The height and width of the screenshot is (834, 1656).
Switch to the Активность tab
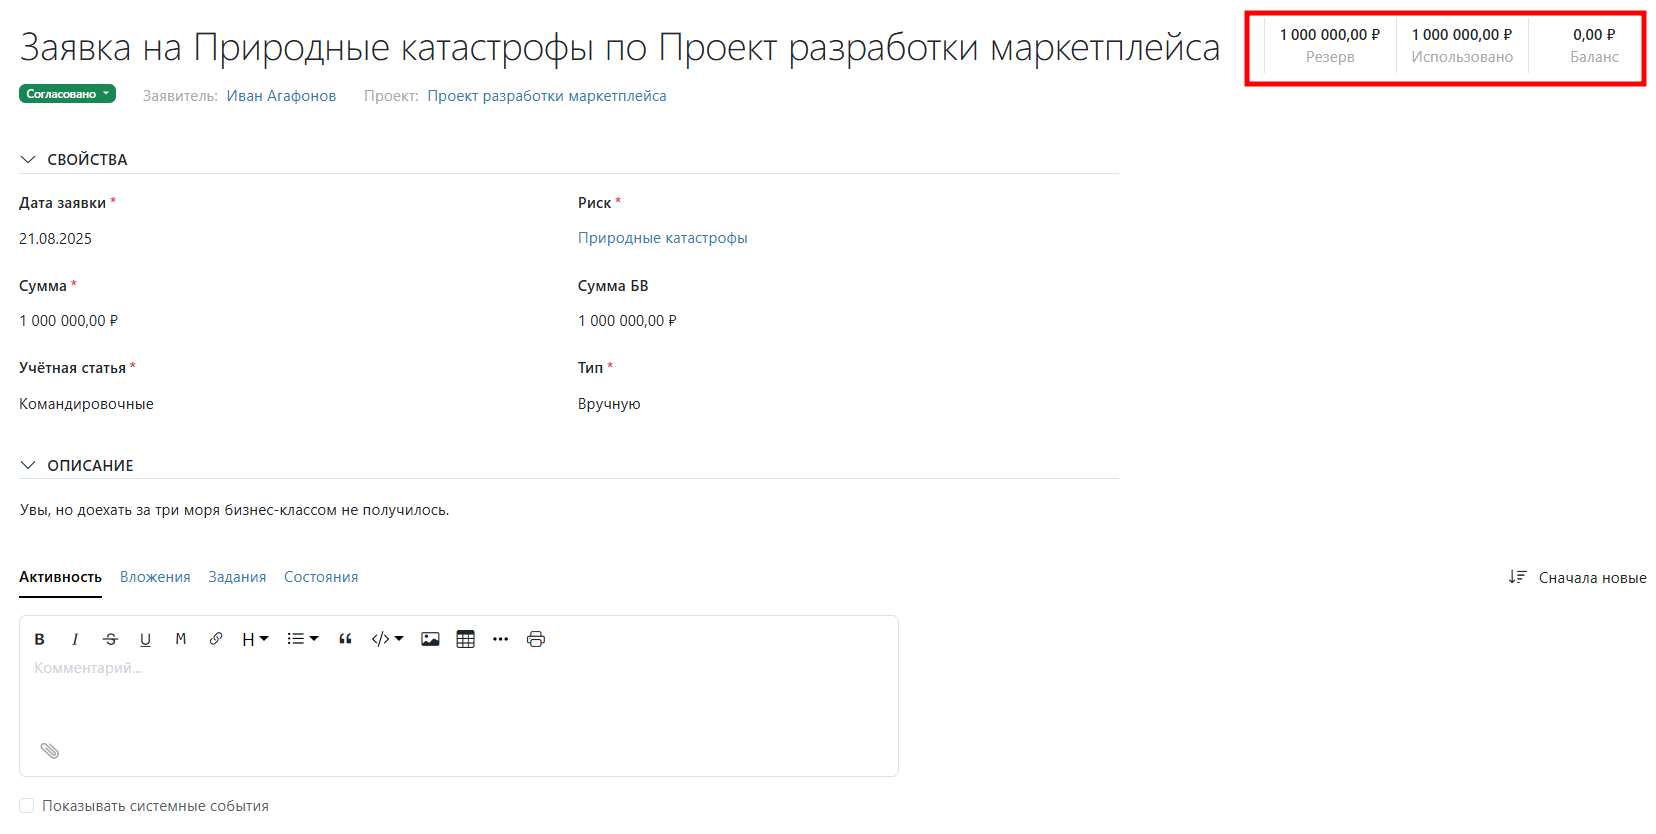[60, 577]
